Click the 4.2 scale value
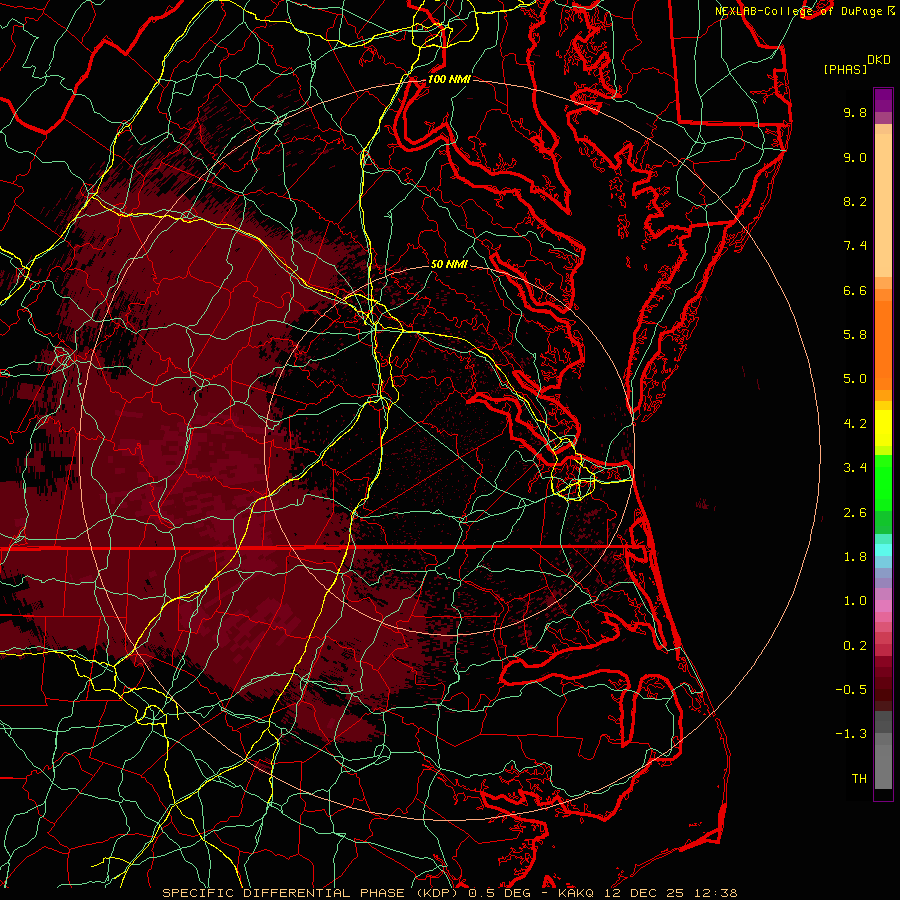900x900 pixels. (855, 424)
